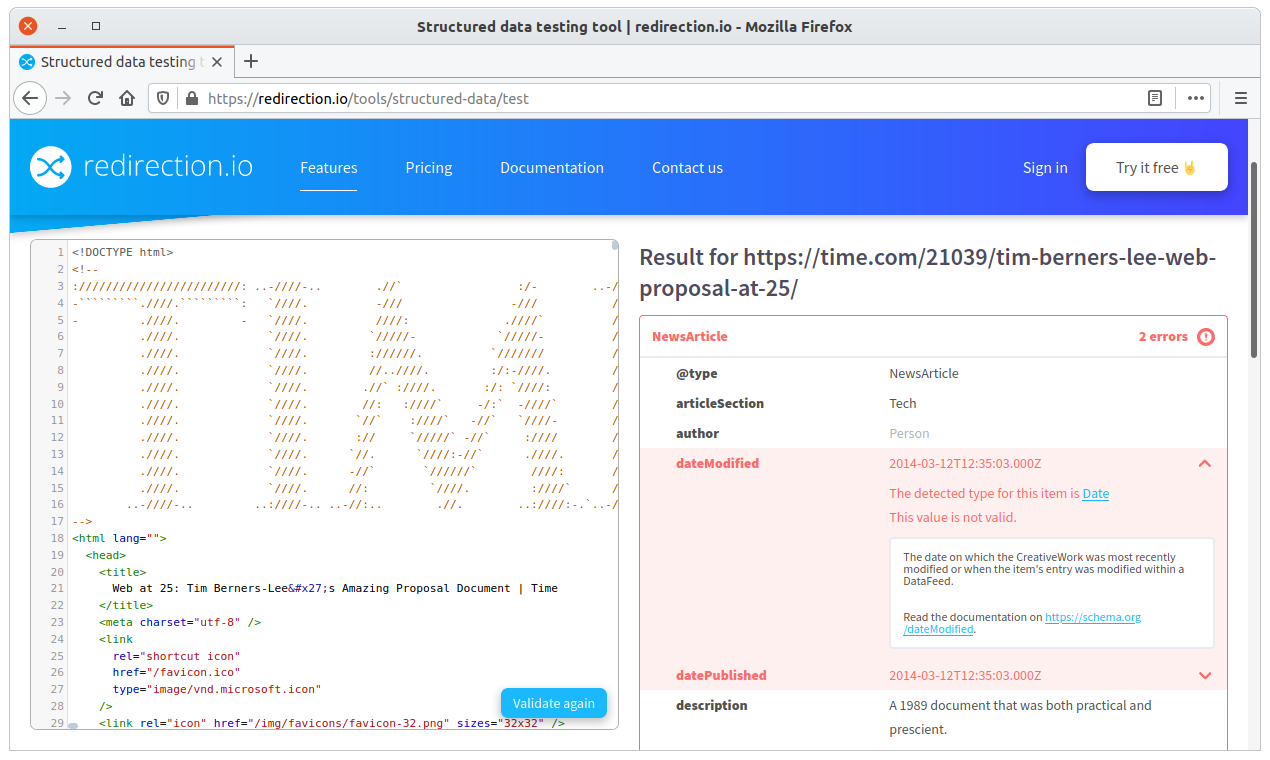The width and height of the screenshot is (1270, 760).
Task: Go to Documentation
Action: coord(552,167)
